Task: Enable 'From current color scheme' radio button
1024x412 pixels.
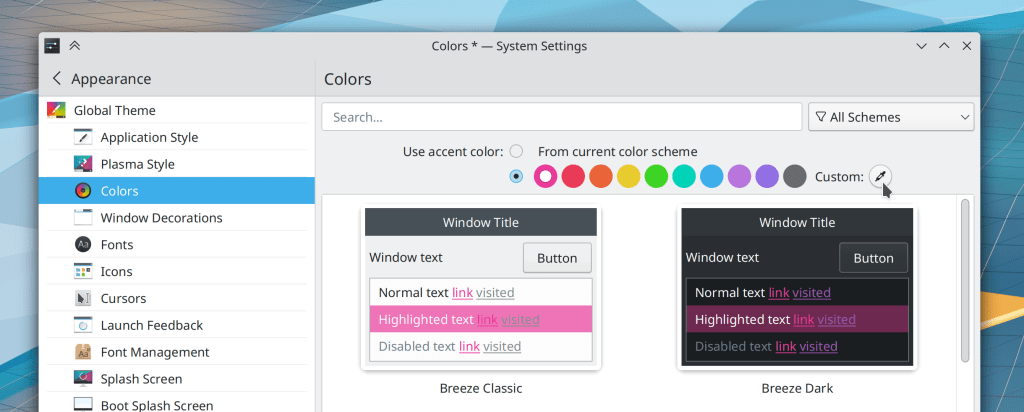Action: coord(516,151)
